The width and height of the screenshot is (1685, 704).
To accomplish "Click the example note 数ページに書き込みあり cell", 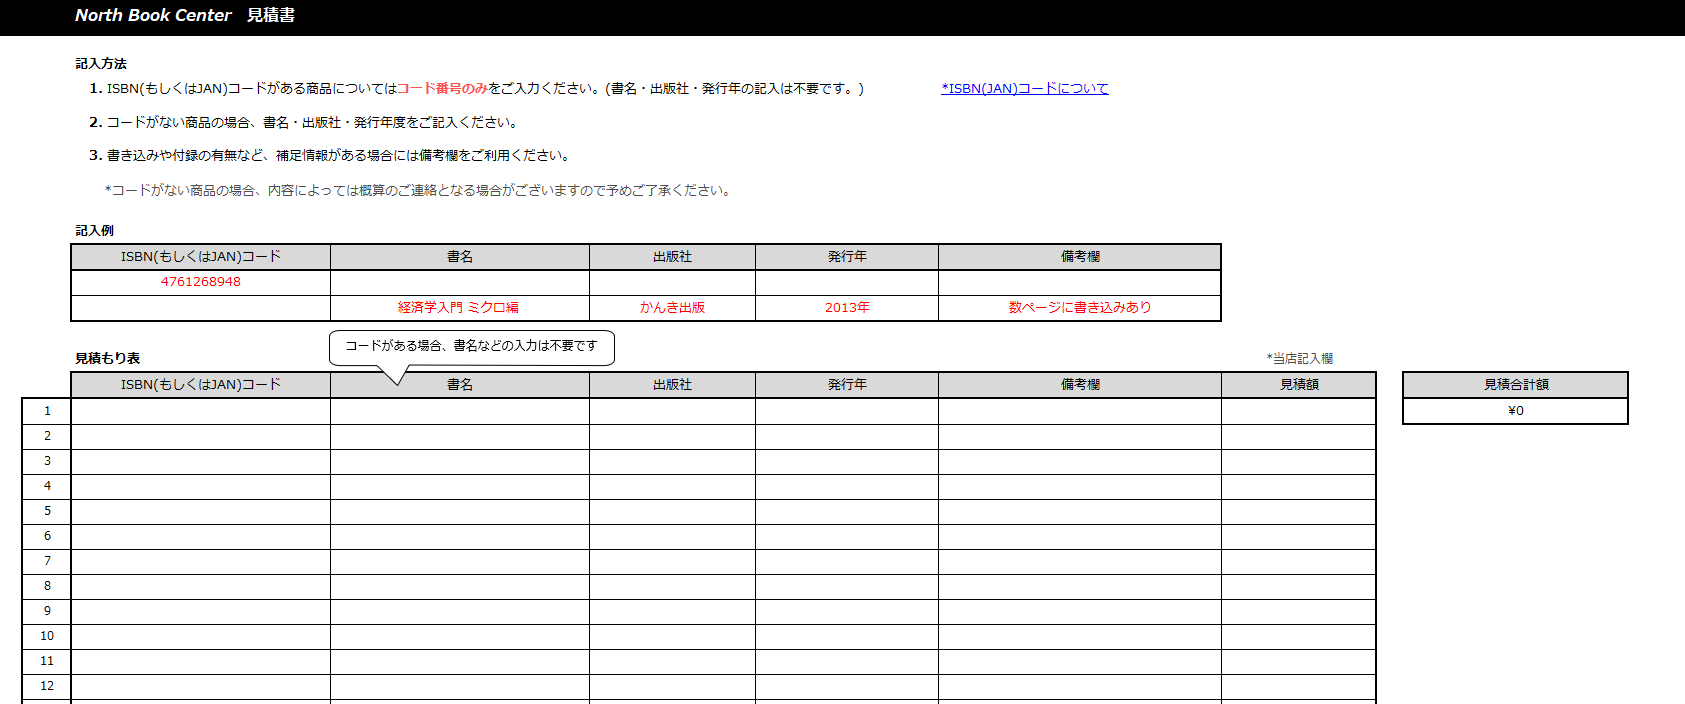I will coord(1080,308).
